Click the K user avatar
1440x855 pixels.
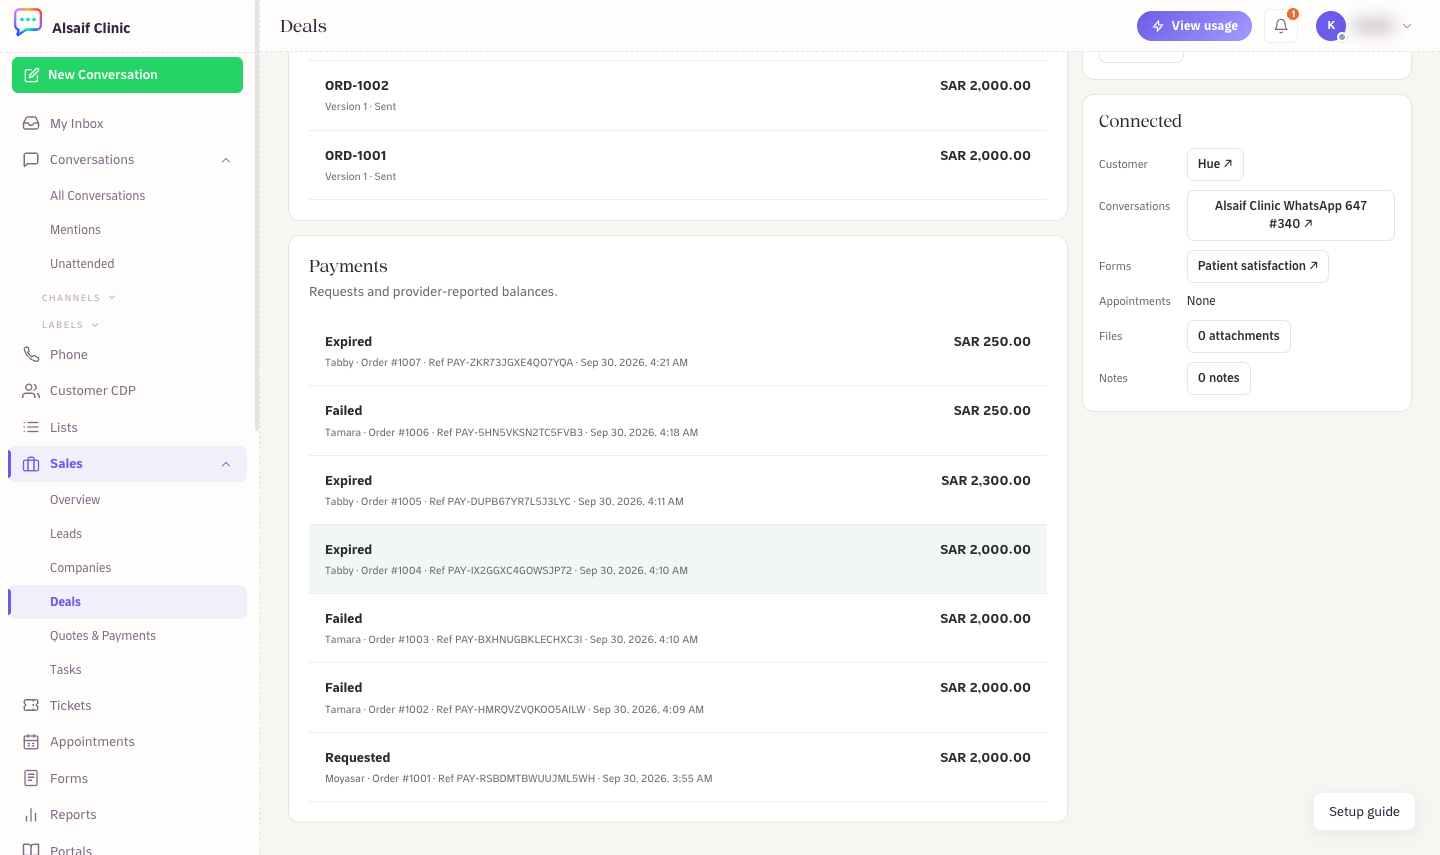tap(1331, 26)
